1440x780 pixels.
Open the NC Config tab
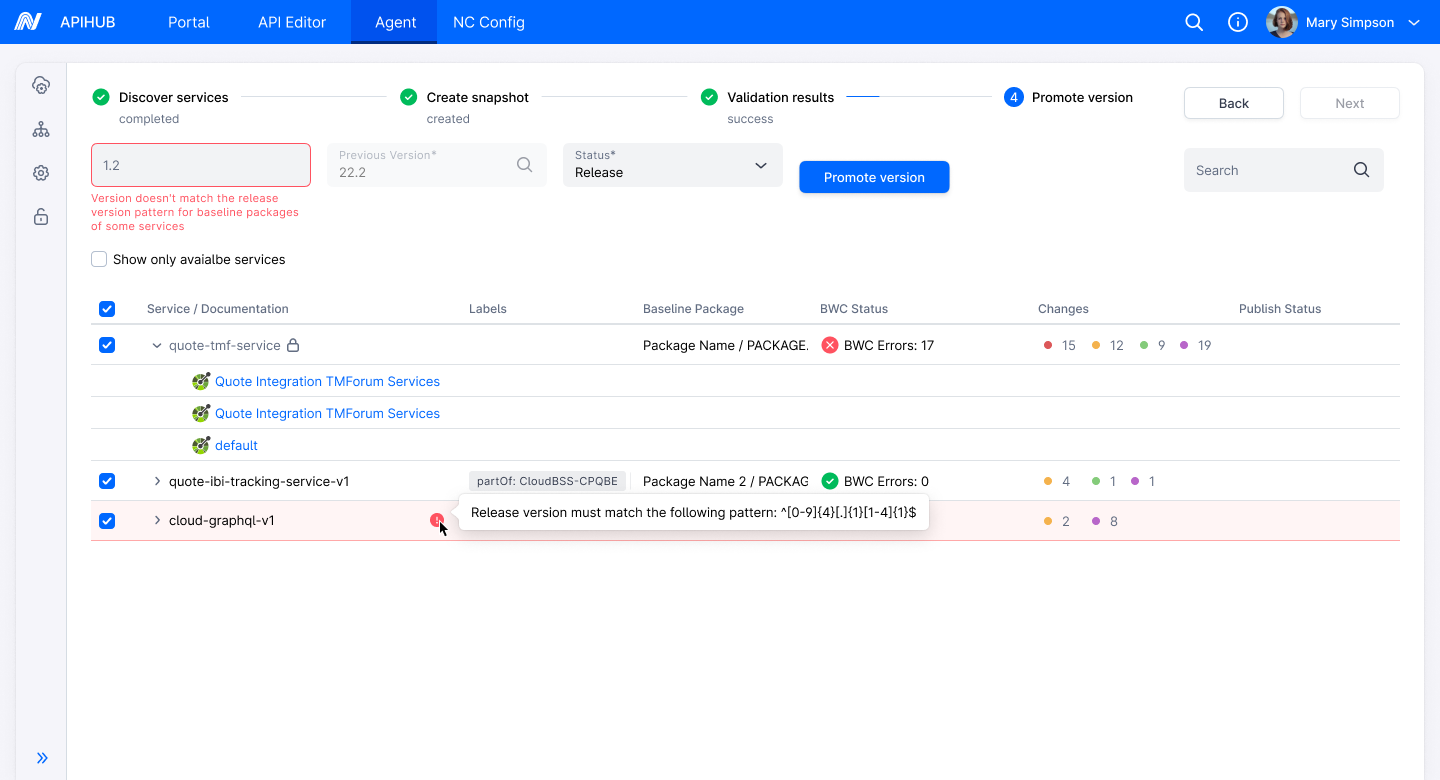(489, 22)
